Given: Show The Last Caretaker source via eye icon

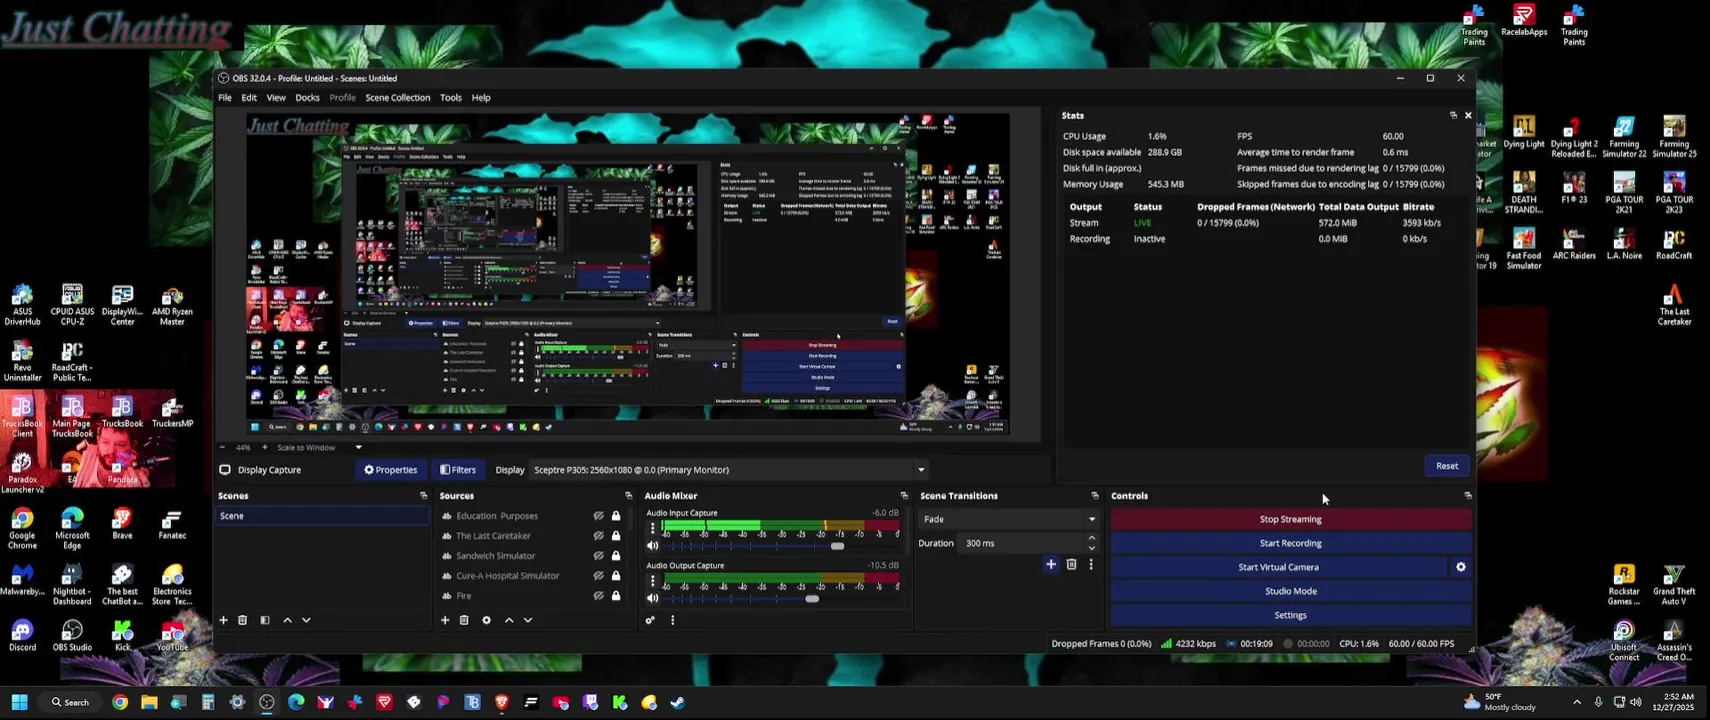Looking at the screenshot, I should click(598, 536).
